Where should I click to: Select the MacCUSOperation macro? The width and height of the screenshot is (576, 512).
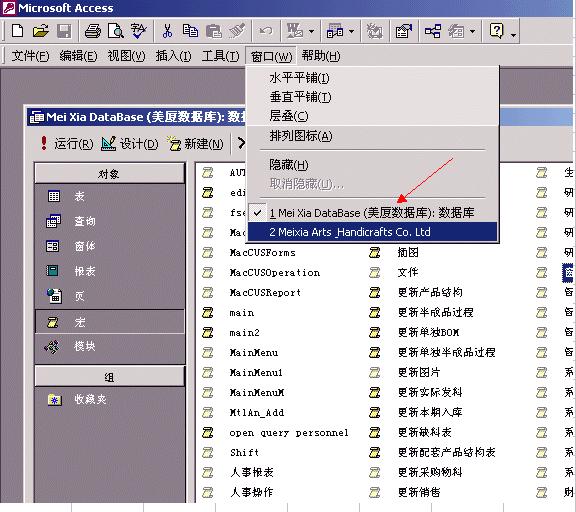tap(274, 273)
